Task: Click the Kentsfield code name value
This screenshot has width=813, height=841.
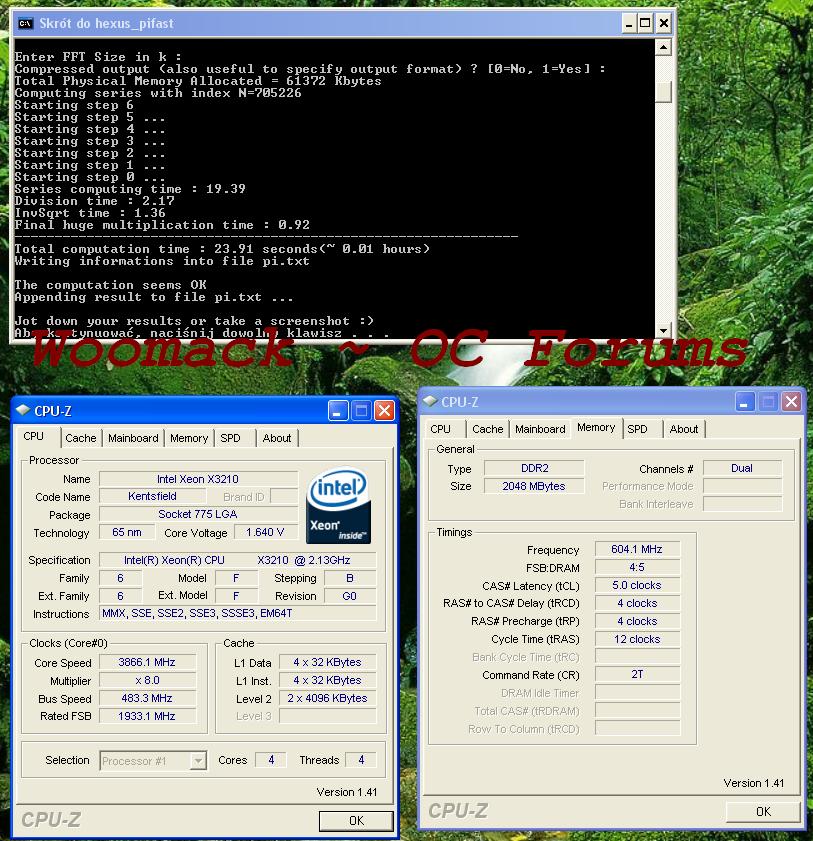Action: [153, 496]
